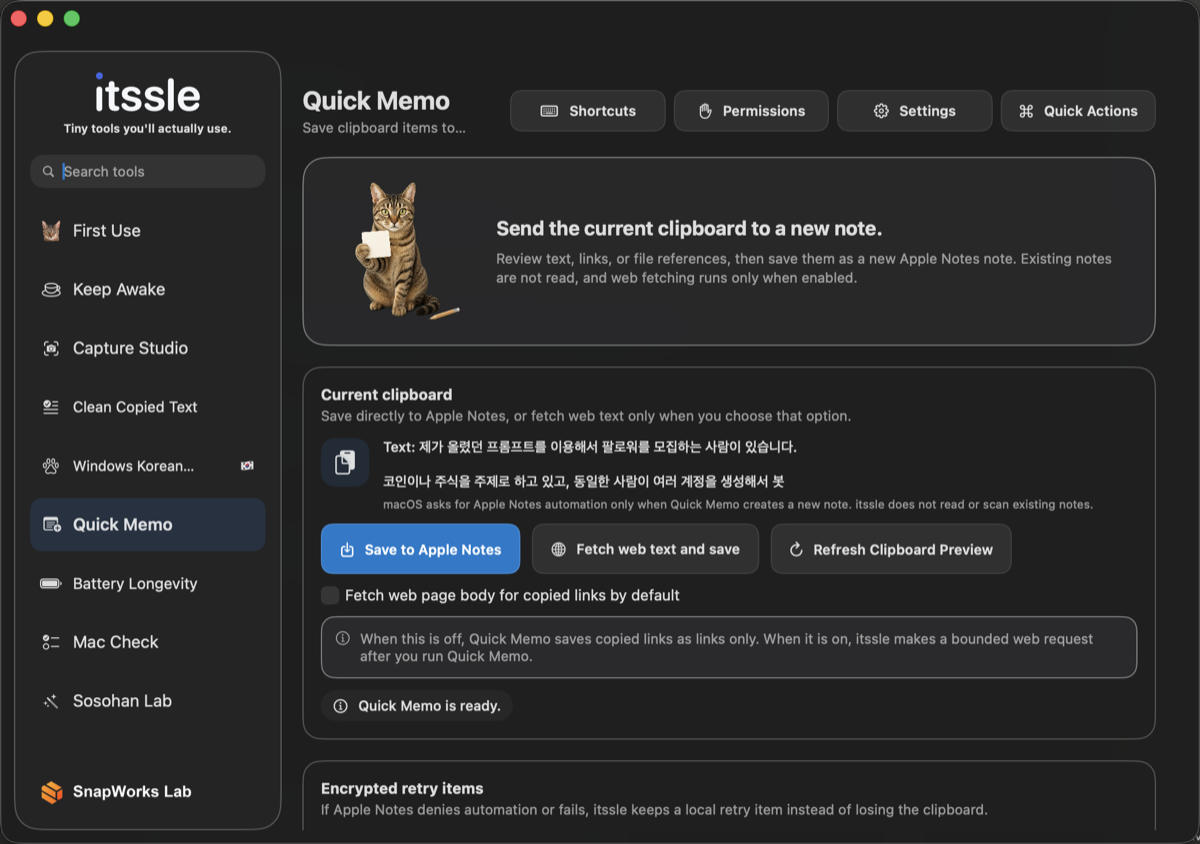Click the Clean Copied Text icon

[51, 407]
